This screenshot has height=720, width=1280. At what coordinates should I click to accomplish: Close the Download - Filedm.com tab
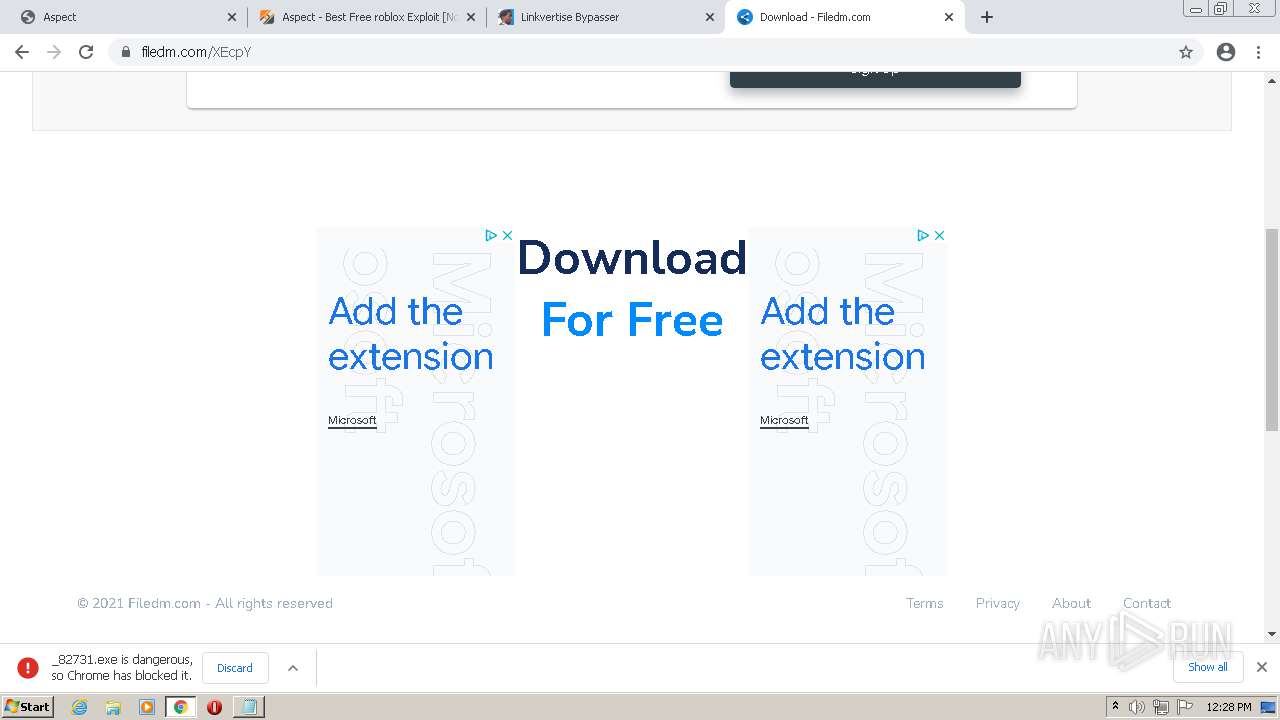click(949, 17)
